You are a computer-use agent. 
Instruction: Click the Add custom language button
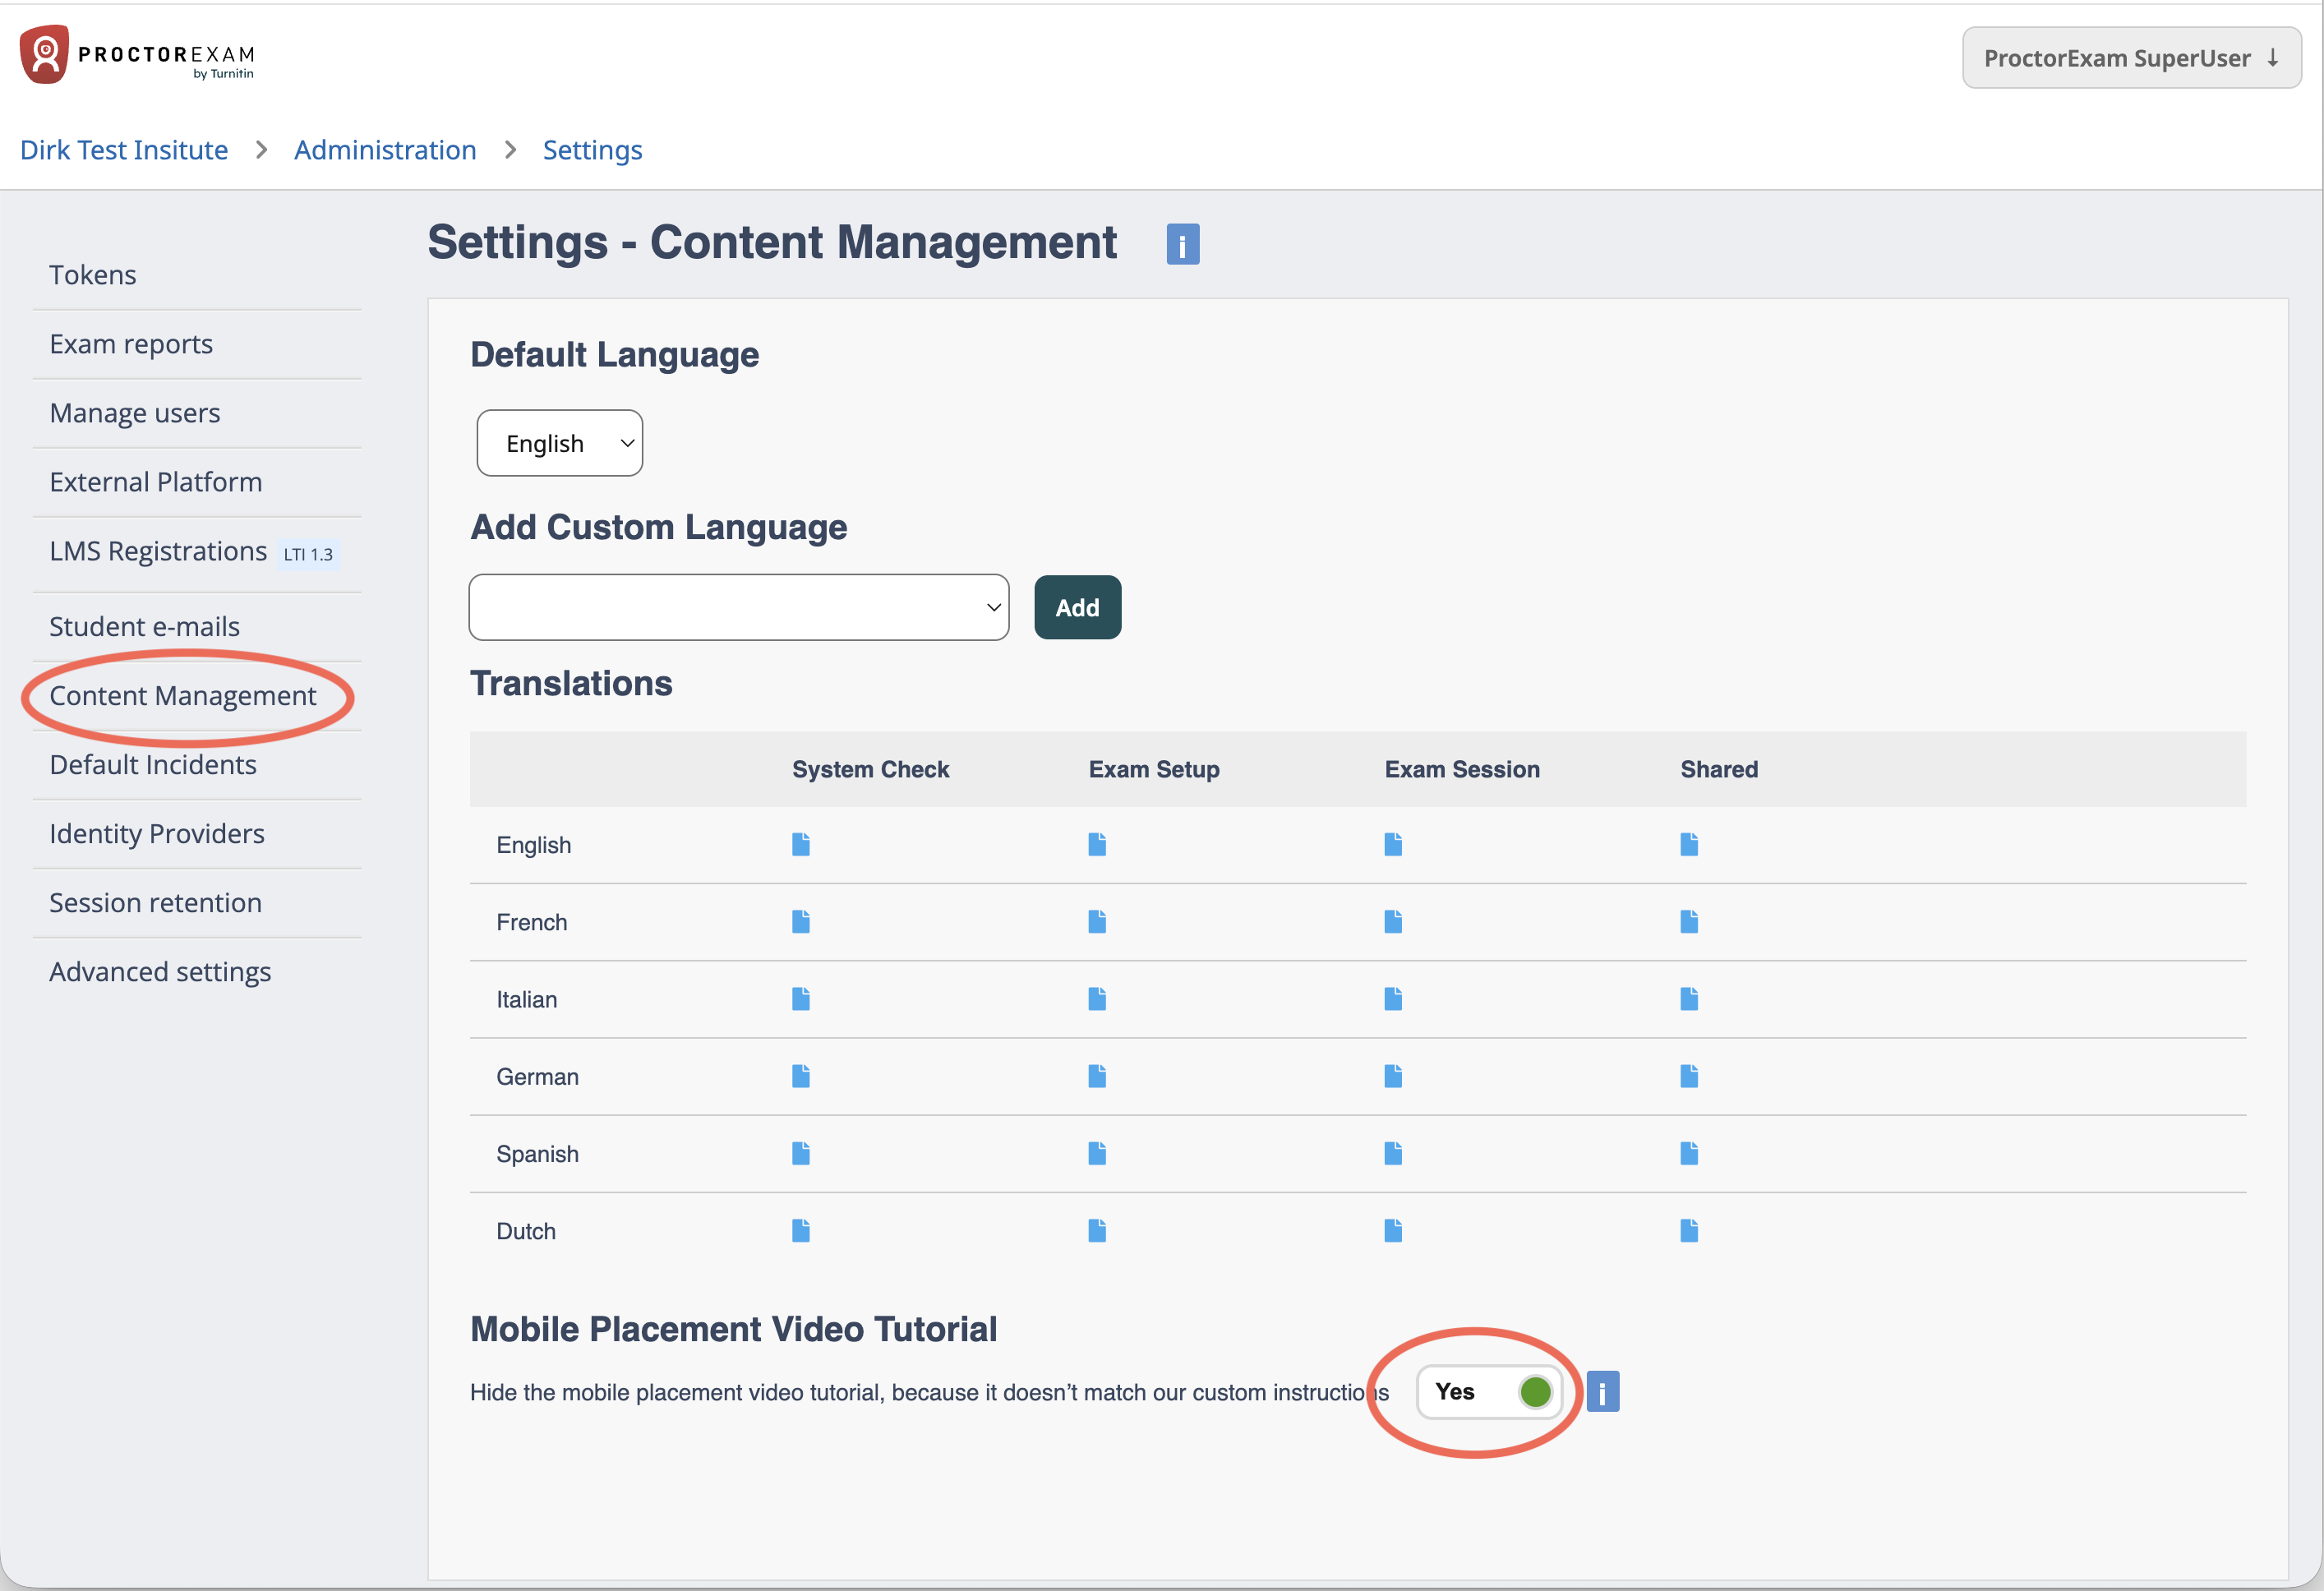[1077, 607]
